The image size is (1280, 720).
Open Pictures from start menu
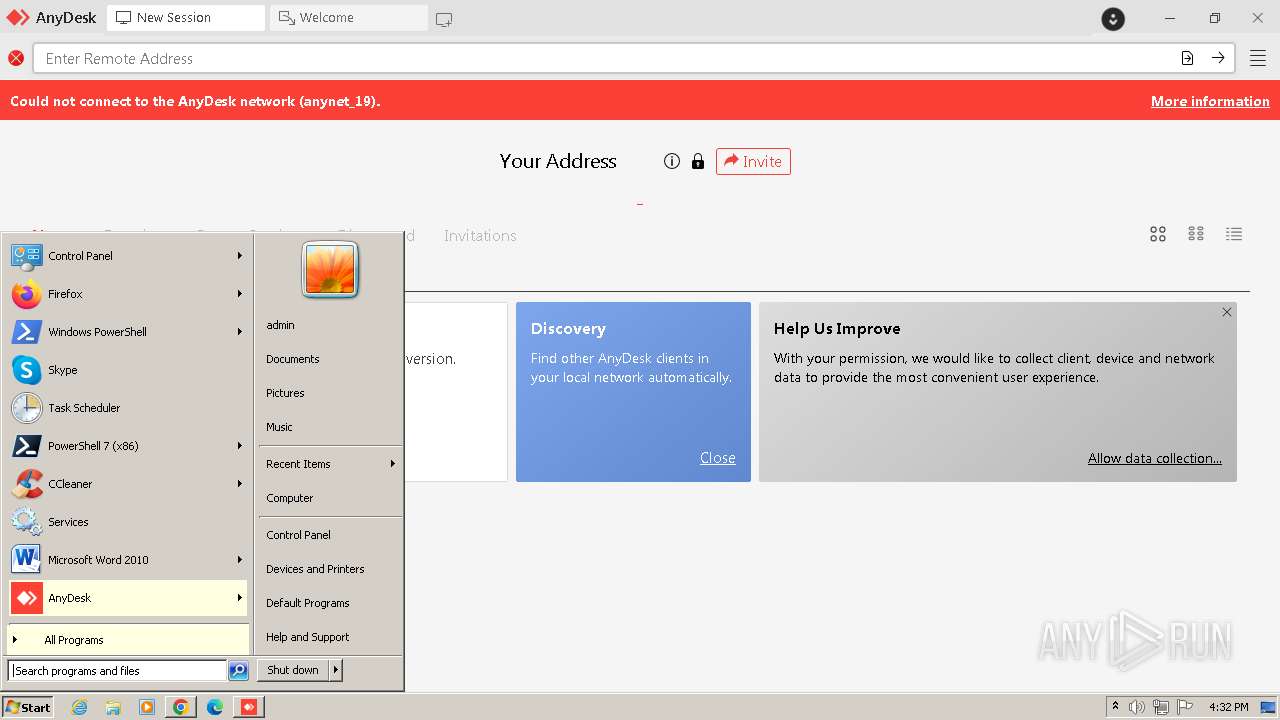click(330, 393)
